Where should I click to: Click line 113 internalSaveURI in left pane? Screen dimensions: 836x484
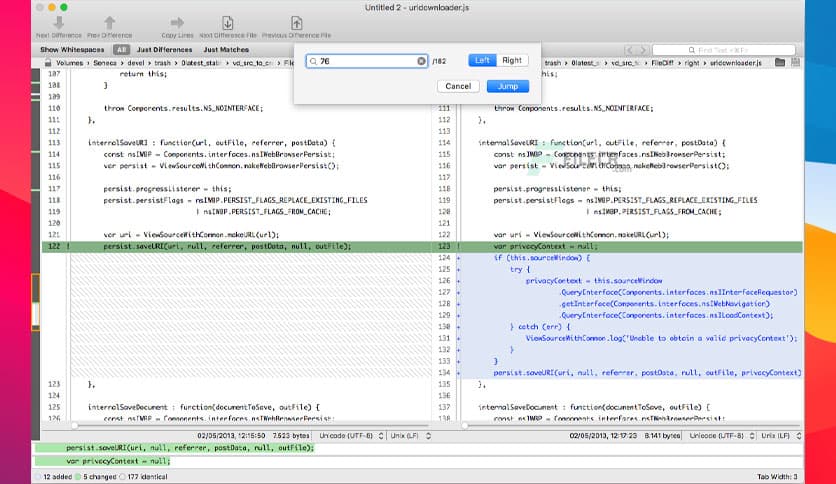(x=212, y=143)
